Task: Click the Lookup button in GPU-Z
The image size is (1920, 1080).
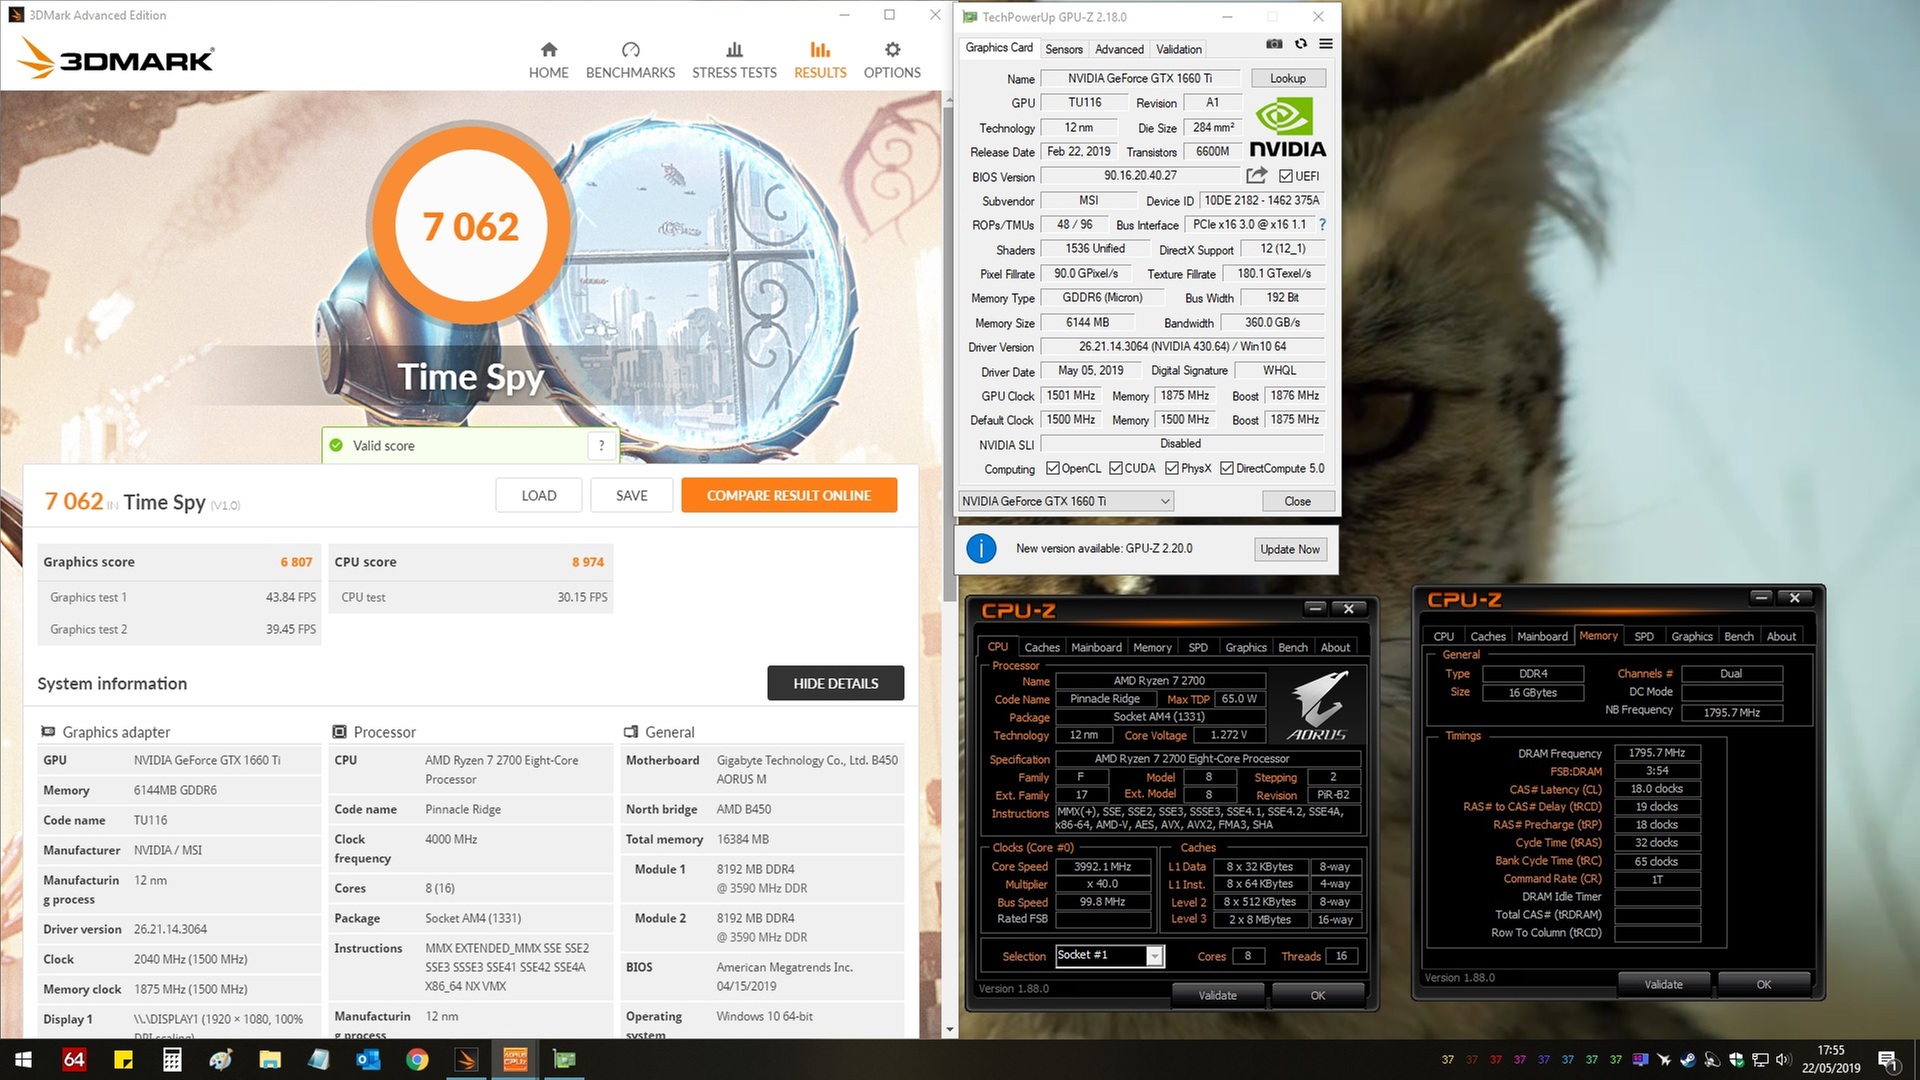Action: [x=1287, y=78]
